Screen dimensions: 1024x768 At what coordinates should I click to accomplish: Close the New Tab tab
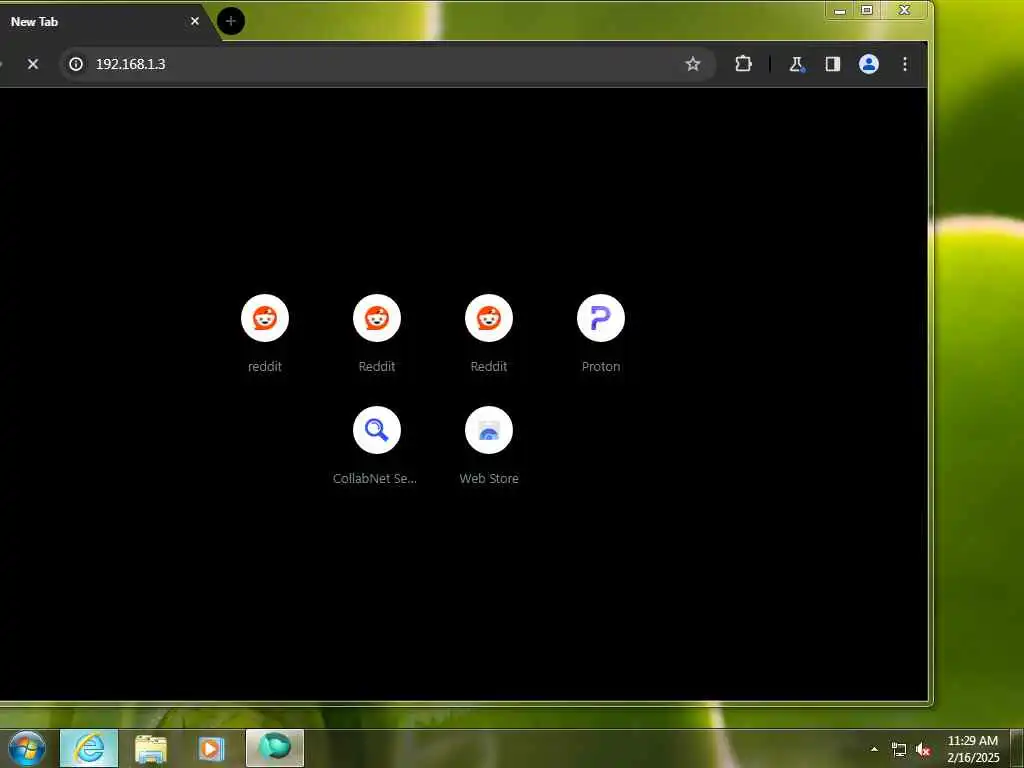pos(195,22)
